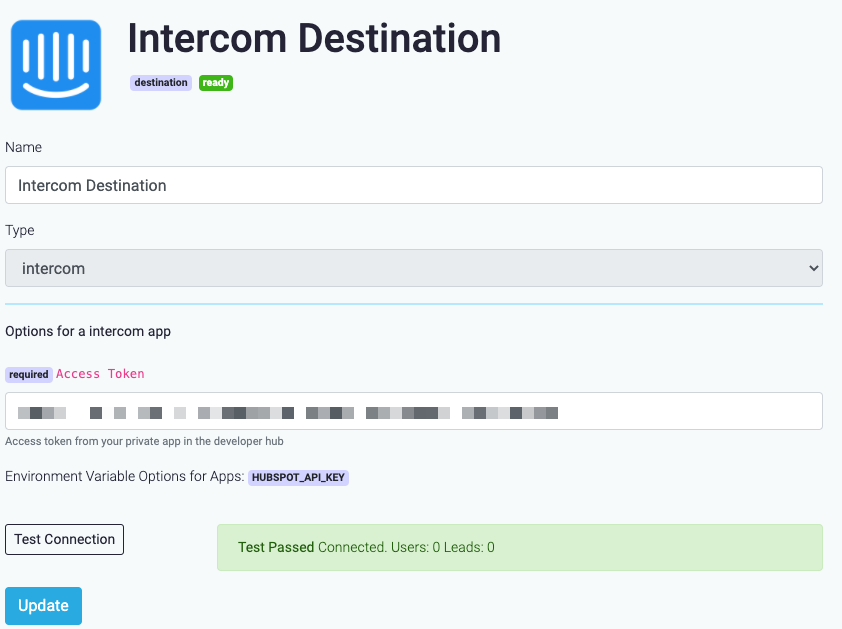Click the Access Token input field

pos(413,411)
